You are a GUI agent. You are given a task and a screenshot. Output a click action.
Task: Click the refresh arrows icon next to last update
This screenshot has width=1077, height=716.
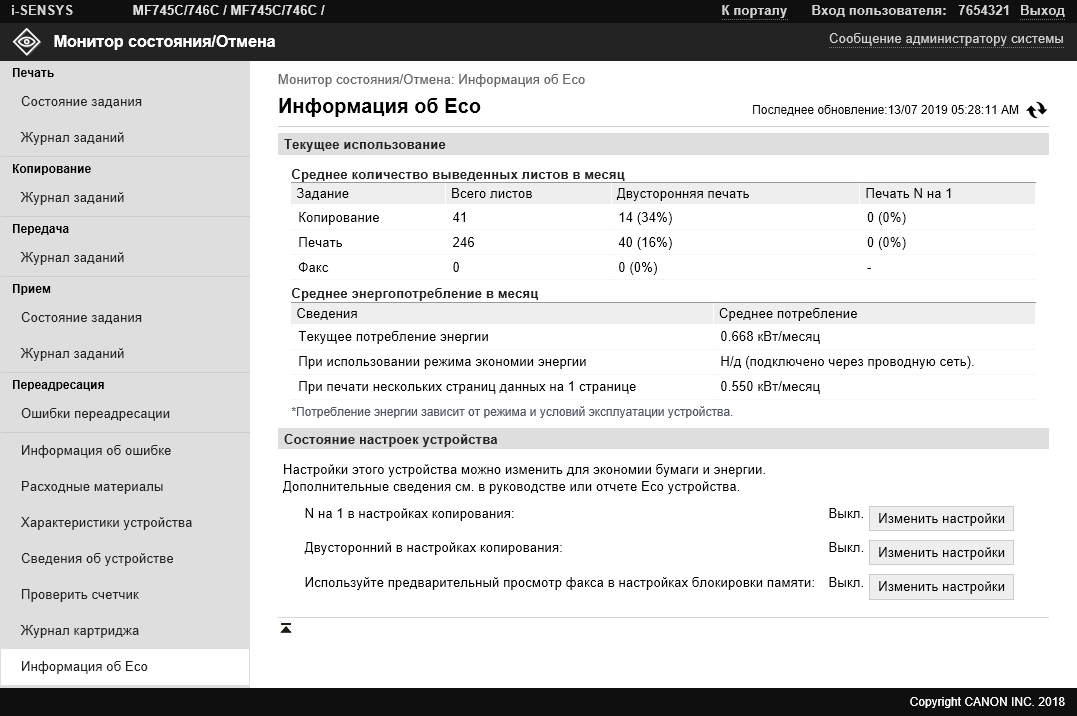point(1036,110)
